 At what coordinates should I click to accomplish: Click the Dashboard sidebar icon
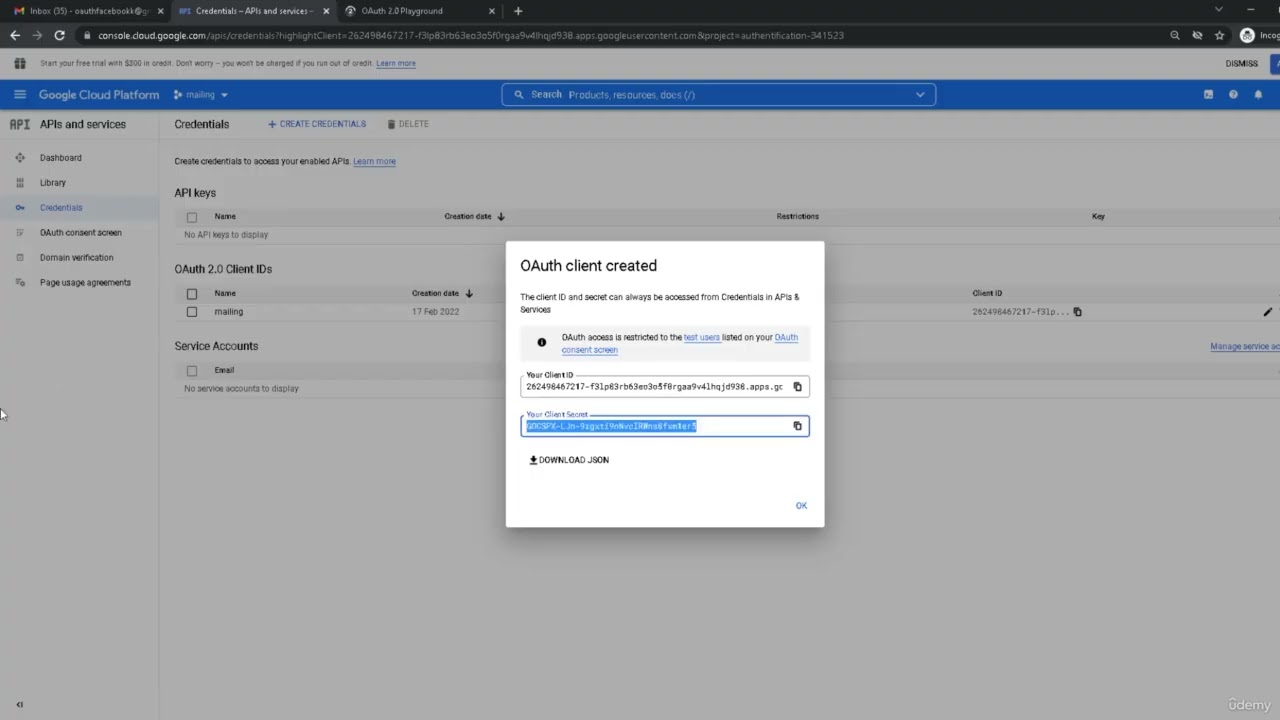pos(20,158)
